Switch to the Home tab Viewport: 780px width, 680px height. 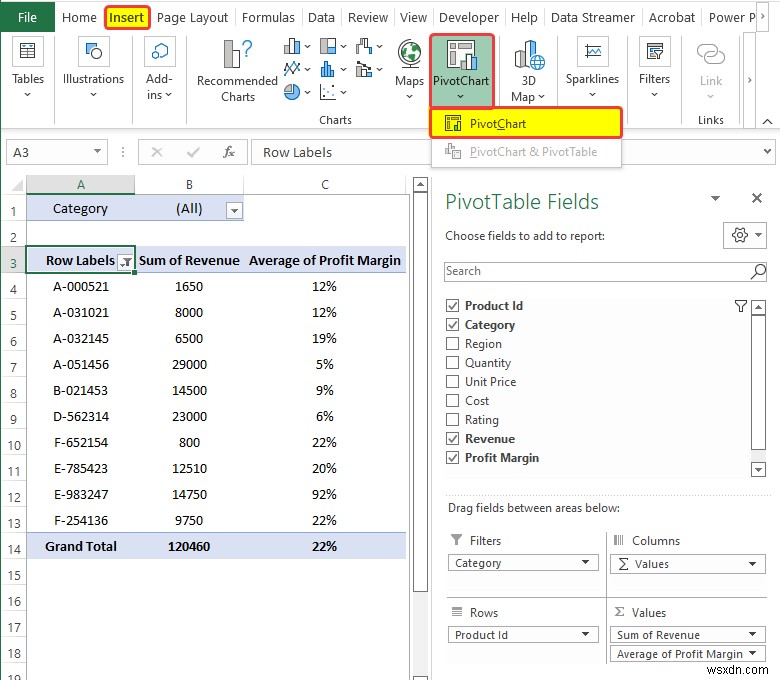[79, 17]
